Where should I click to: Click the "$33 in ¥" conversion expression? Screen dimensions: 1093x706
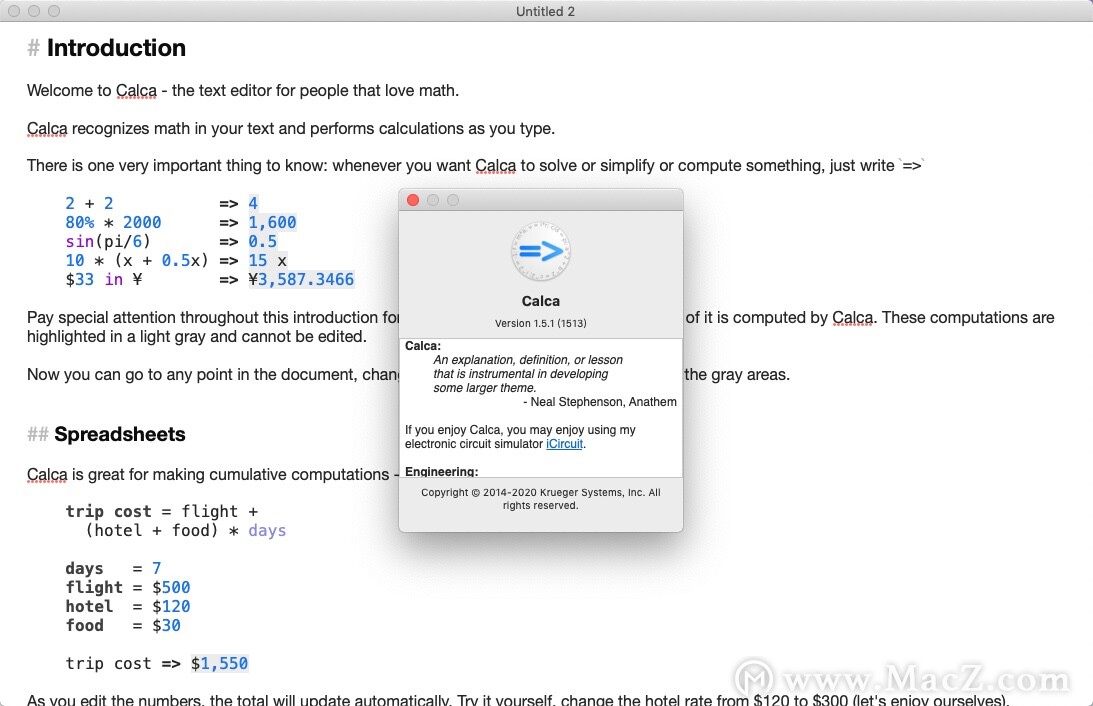point(104,279)
